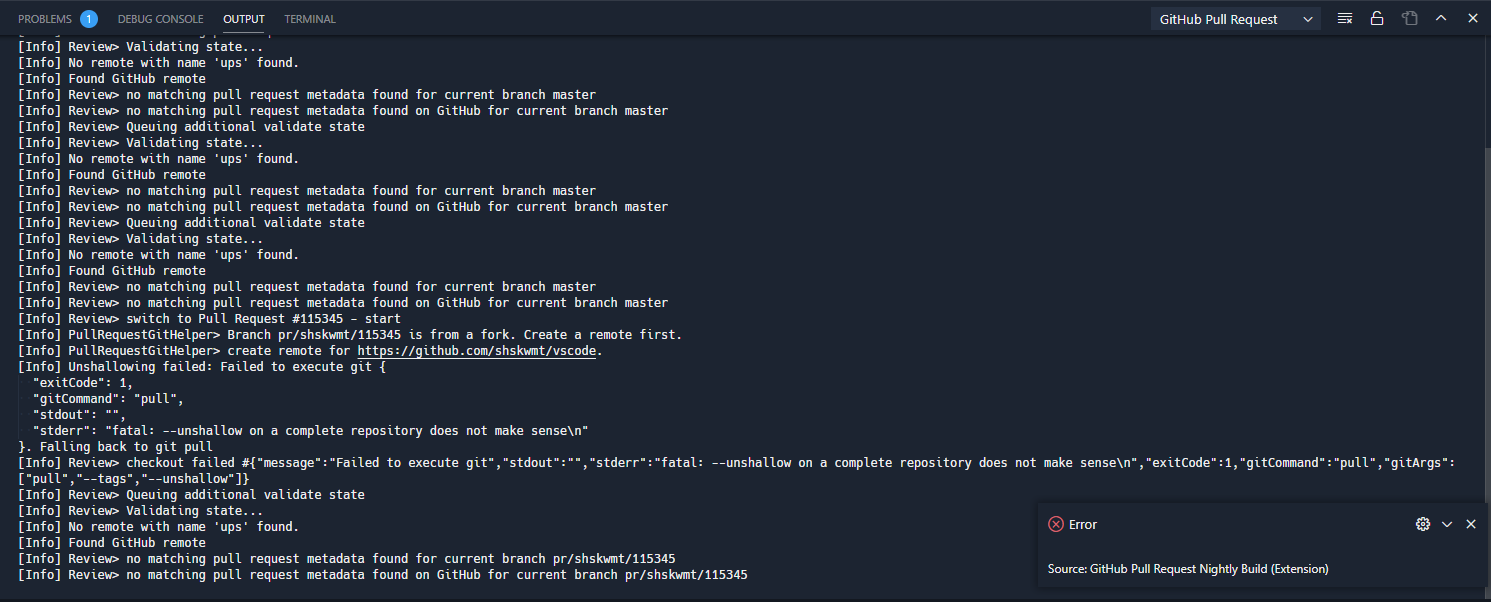This screenshot has height=602, width=1491.
Task: Dismiss the Error notification with its X
Action: coord(1471,523)
